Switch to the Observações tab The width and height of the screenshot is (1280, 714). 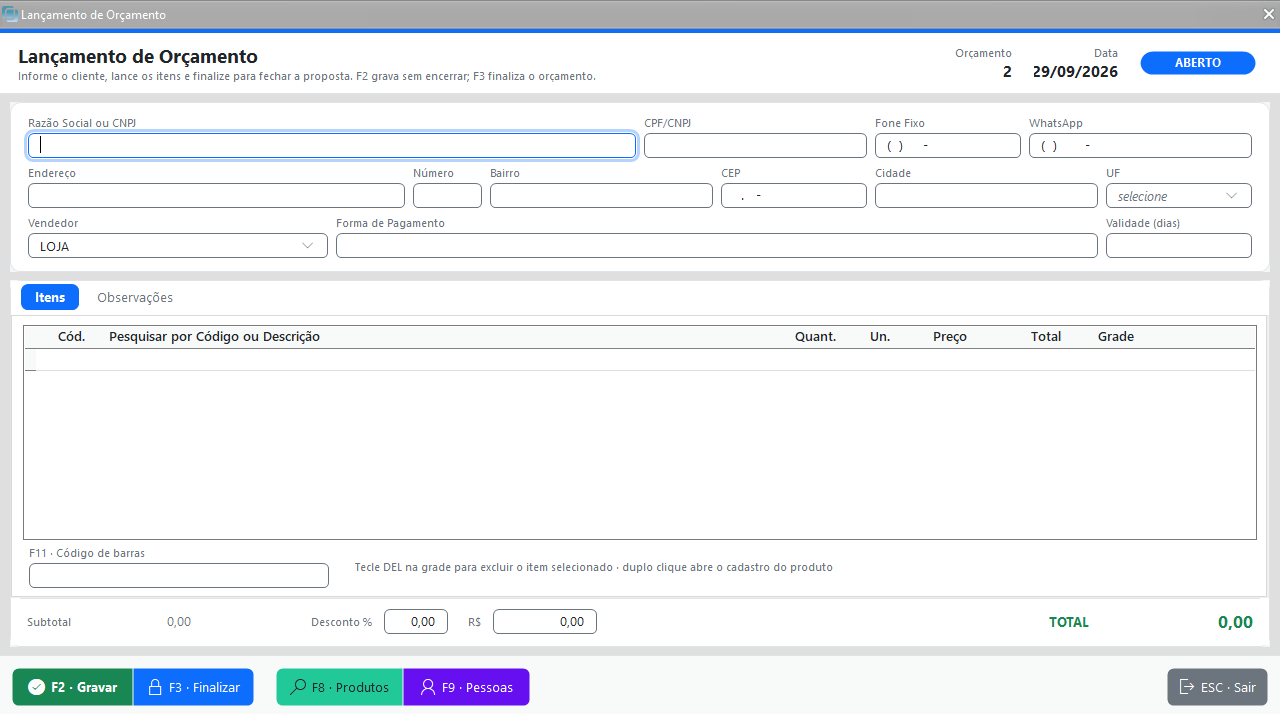[x=135, y=297]
